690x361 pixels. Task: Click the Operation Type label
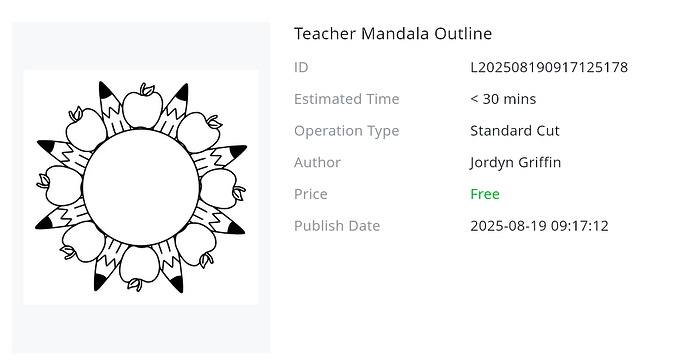coord(346,131)
